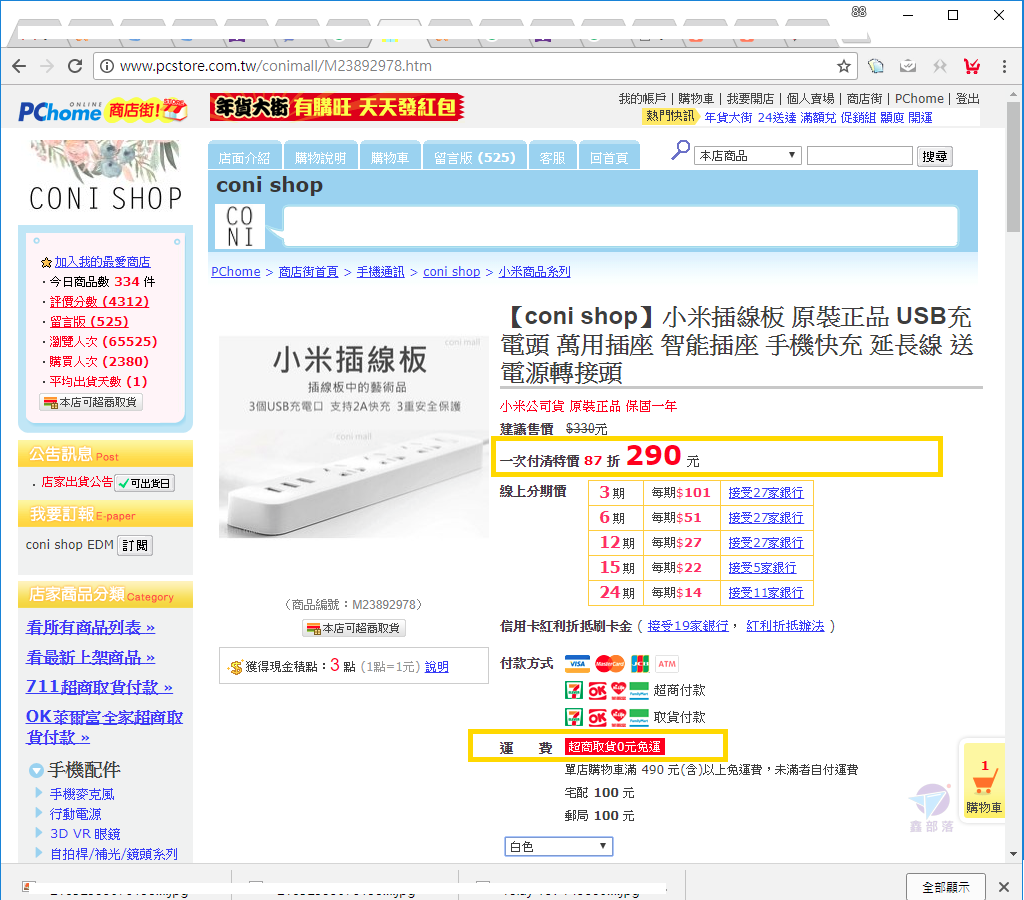Open the 紅利折抵辦法 link

(785, 626)
